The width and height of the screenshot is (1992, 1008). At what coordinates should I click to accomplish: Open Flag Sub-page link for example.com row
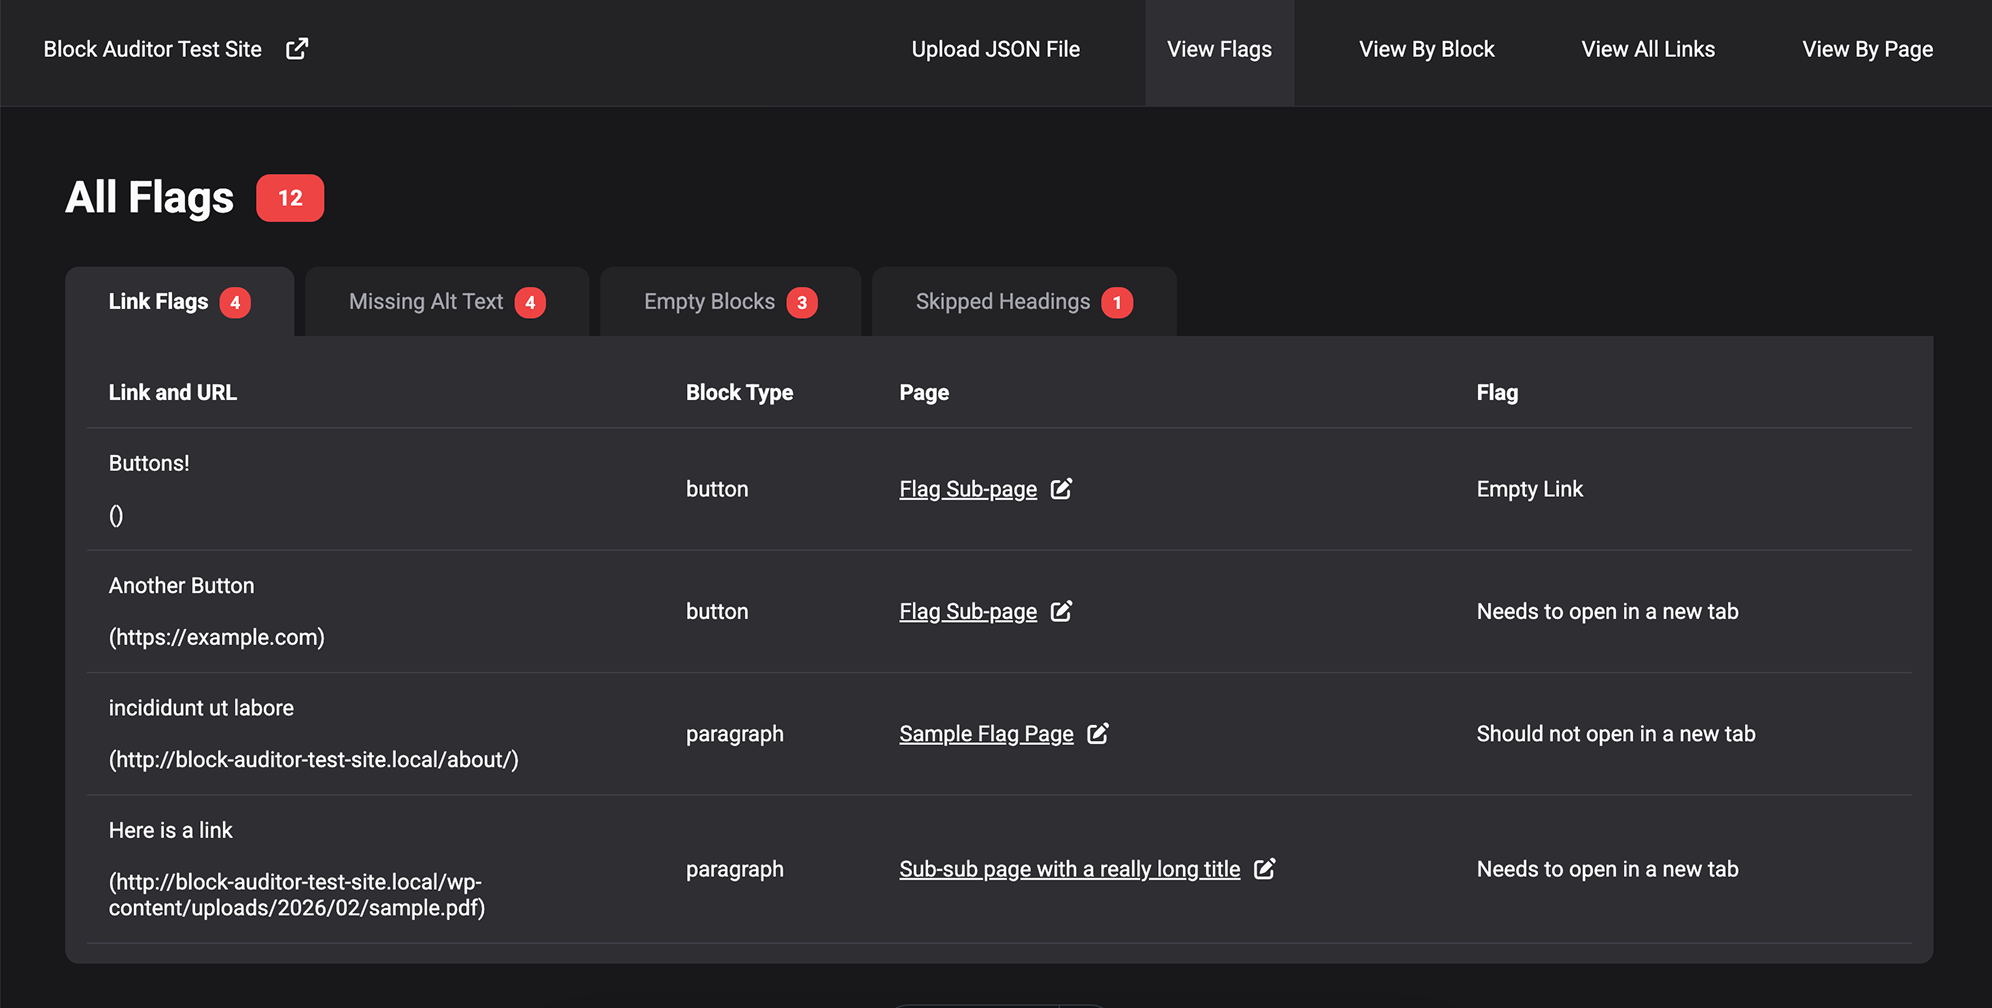coord(967,612)
